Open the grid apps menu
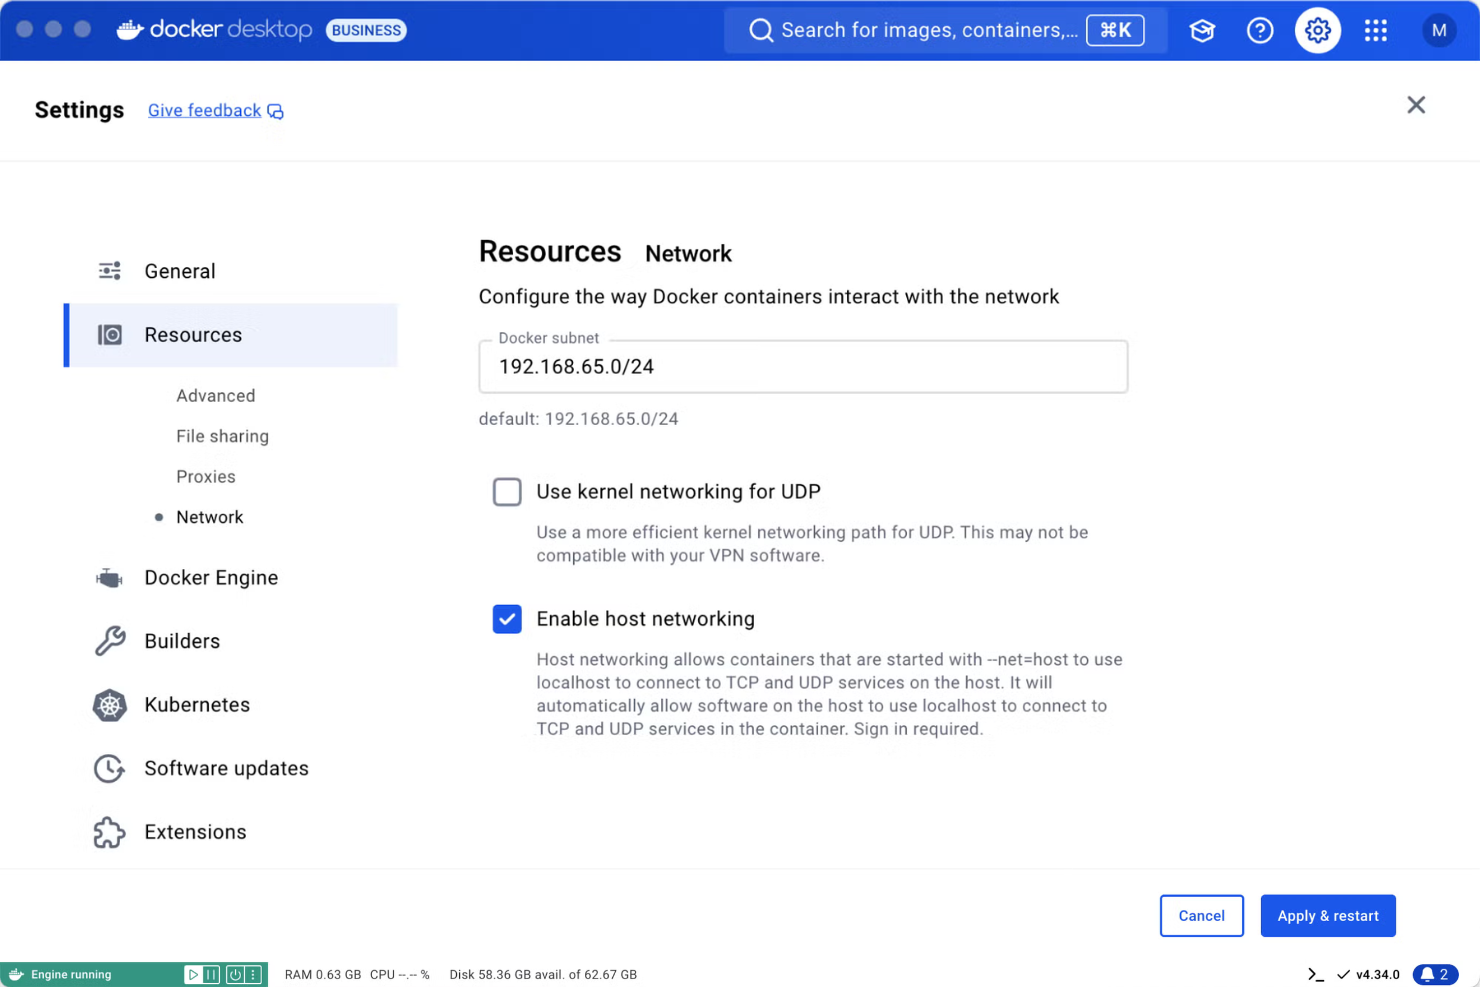Image resolution: width=1480 pixels, height=987 pixels. [x=1376, y=30]
